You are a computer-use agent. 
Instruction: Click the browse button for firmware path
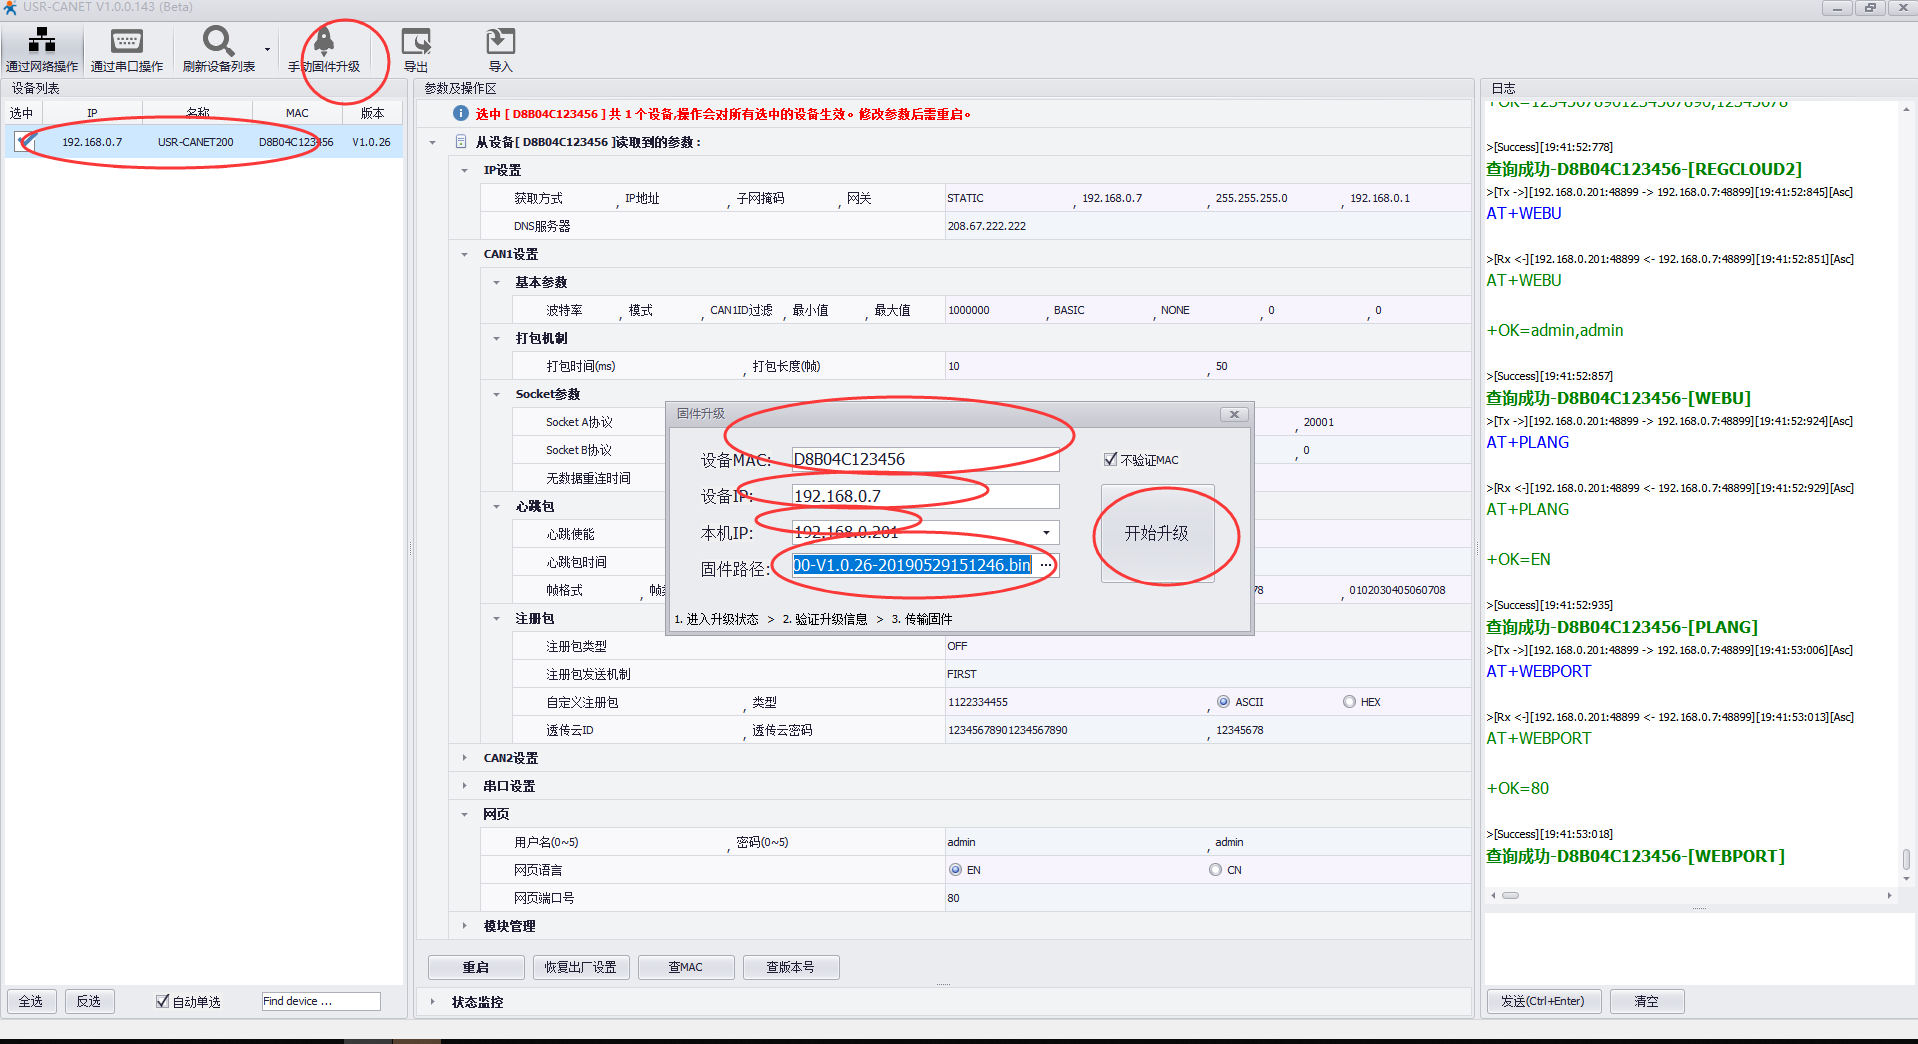pyautogui.click(x=1046, y=565)
